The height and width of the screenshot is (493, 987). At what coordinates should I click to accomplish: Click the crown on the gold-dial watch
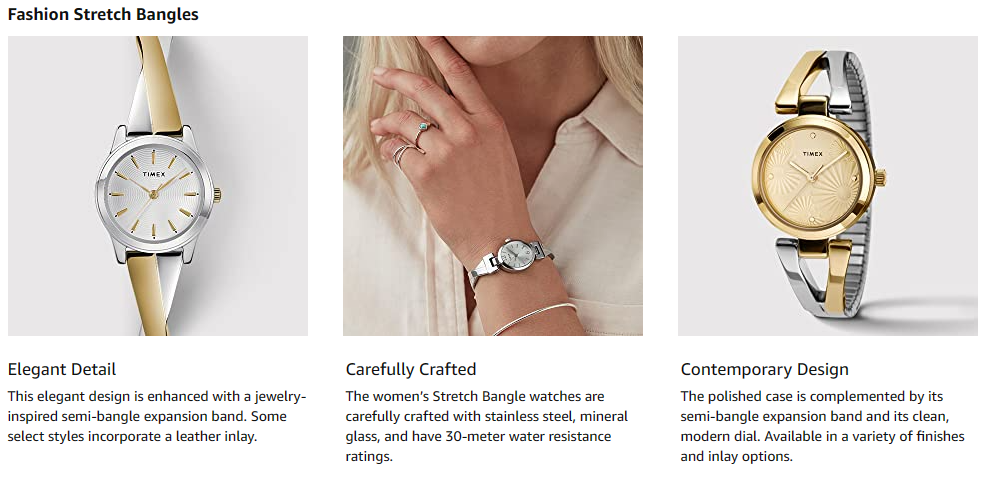[880, 180]
